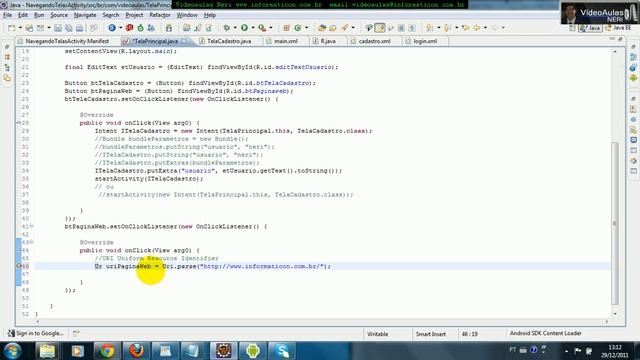The height and width of the screenshot is (360, 640).
Task: Click the Last Edit Location arrow icon
Action: 465,28
